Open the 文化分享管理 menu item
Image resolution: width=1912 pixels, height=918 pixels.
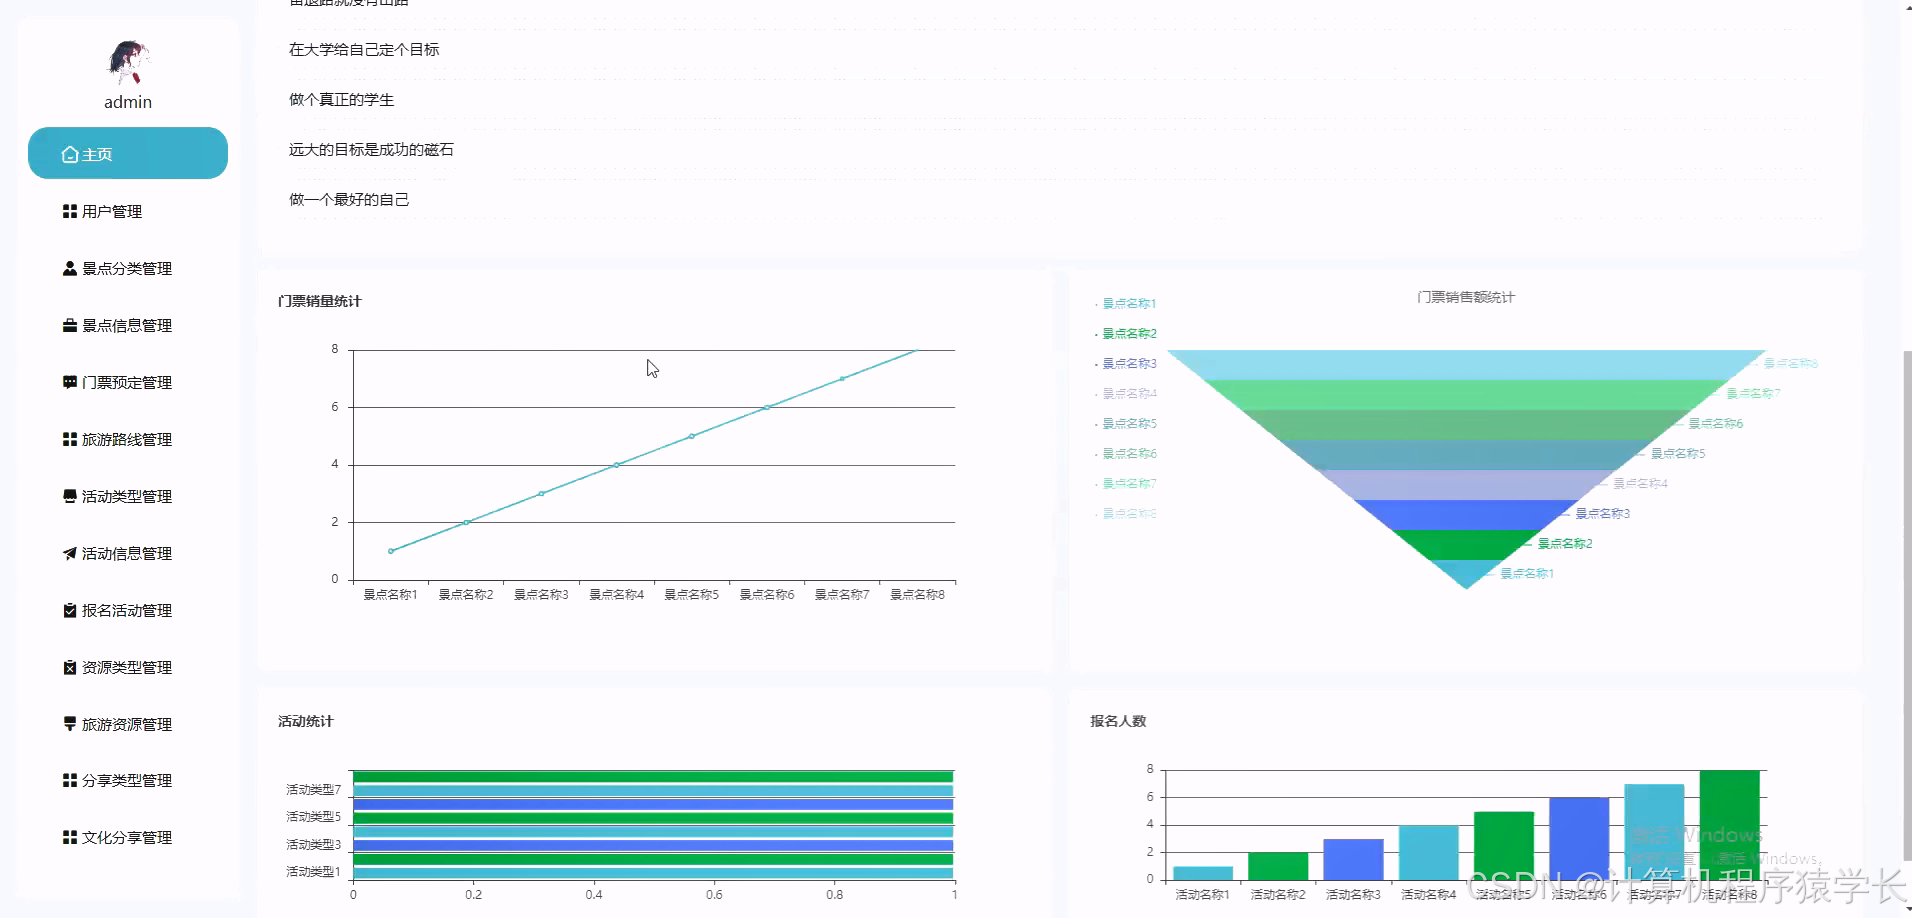tap(128, 837)
